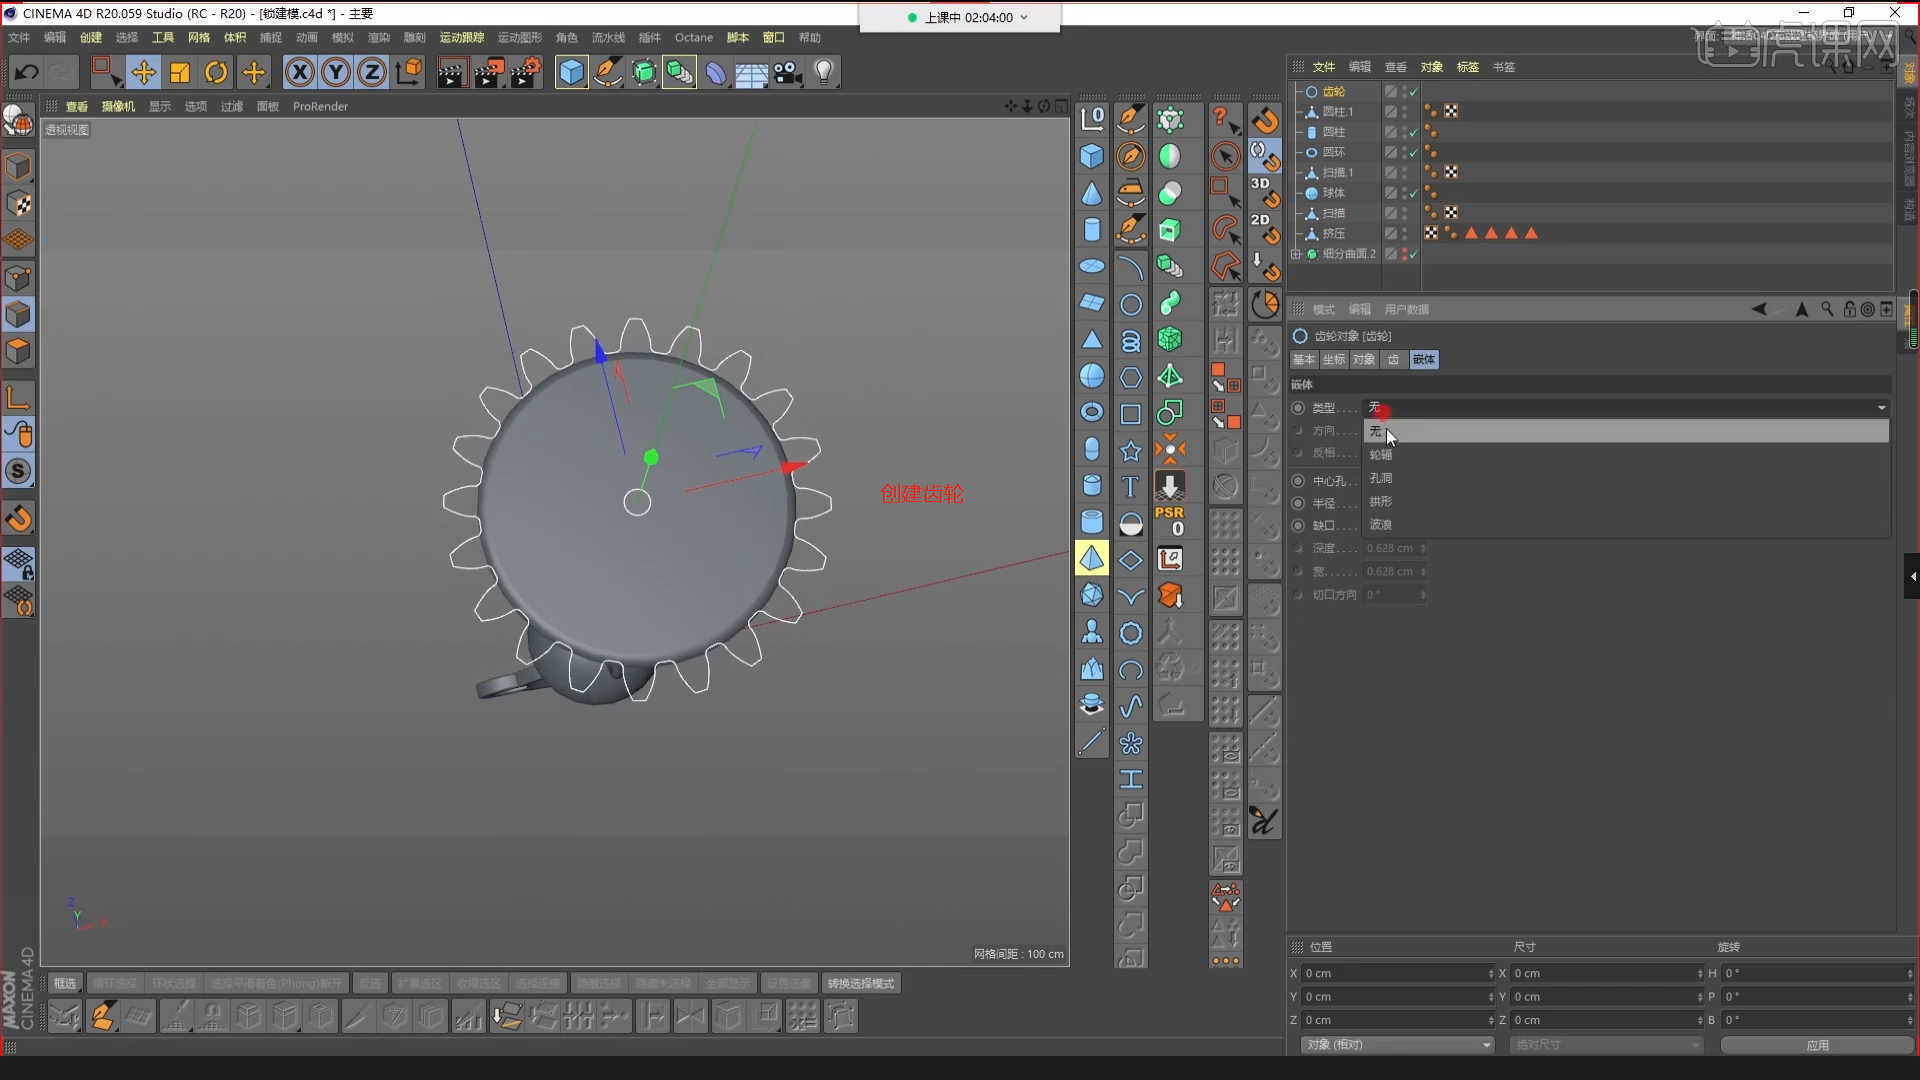The height and width of the screenshot is (1080, 1920).
Task: Toggle the X axis lock
Action: pos(299,72)
